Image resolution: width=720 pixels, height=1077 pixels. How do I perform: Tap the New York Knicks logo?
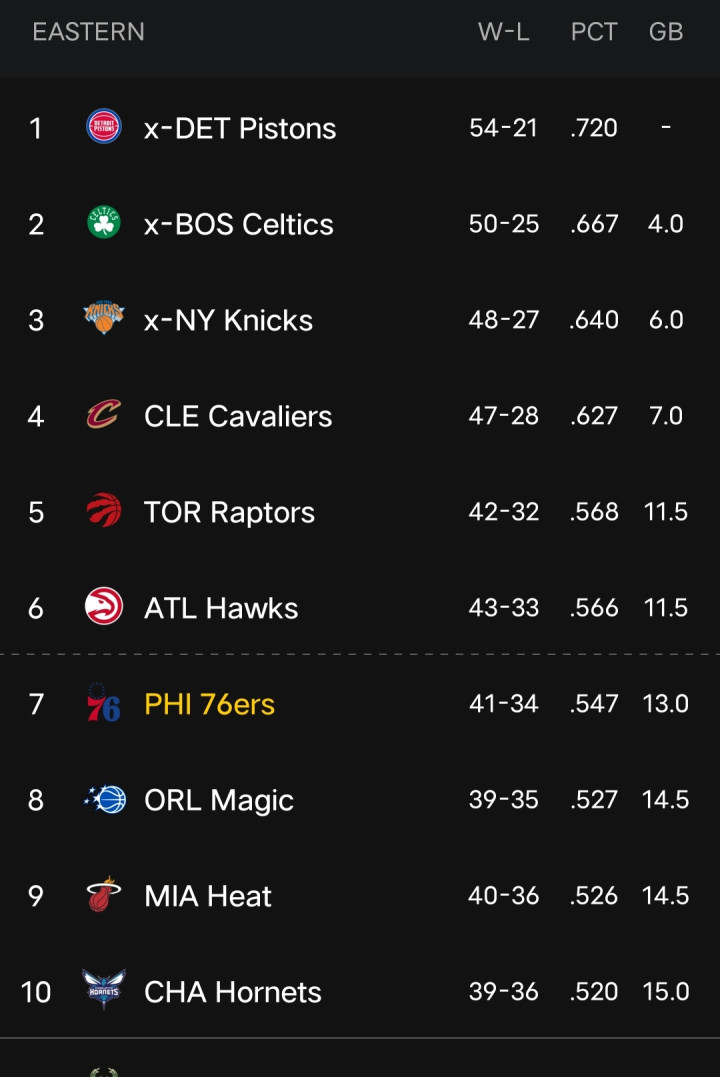103,319
